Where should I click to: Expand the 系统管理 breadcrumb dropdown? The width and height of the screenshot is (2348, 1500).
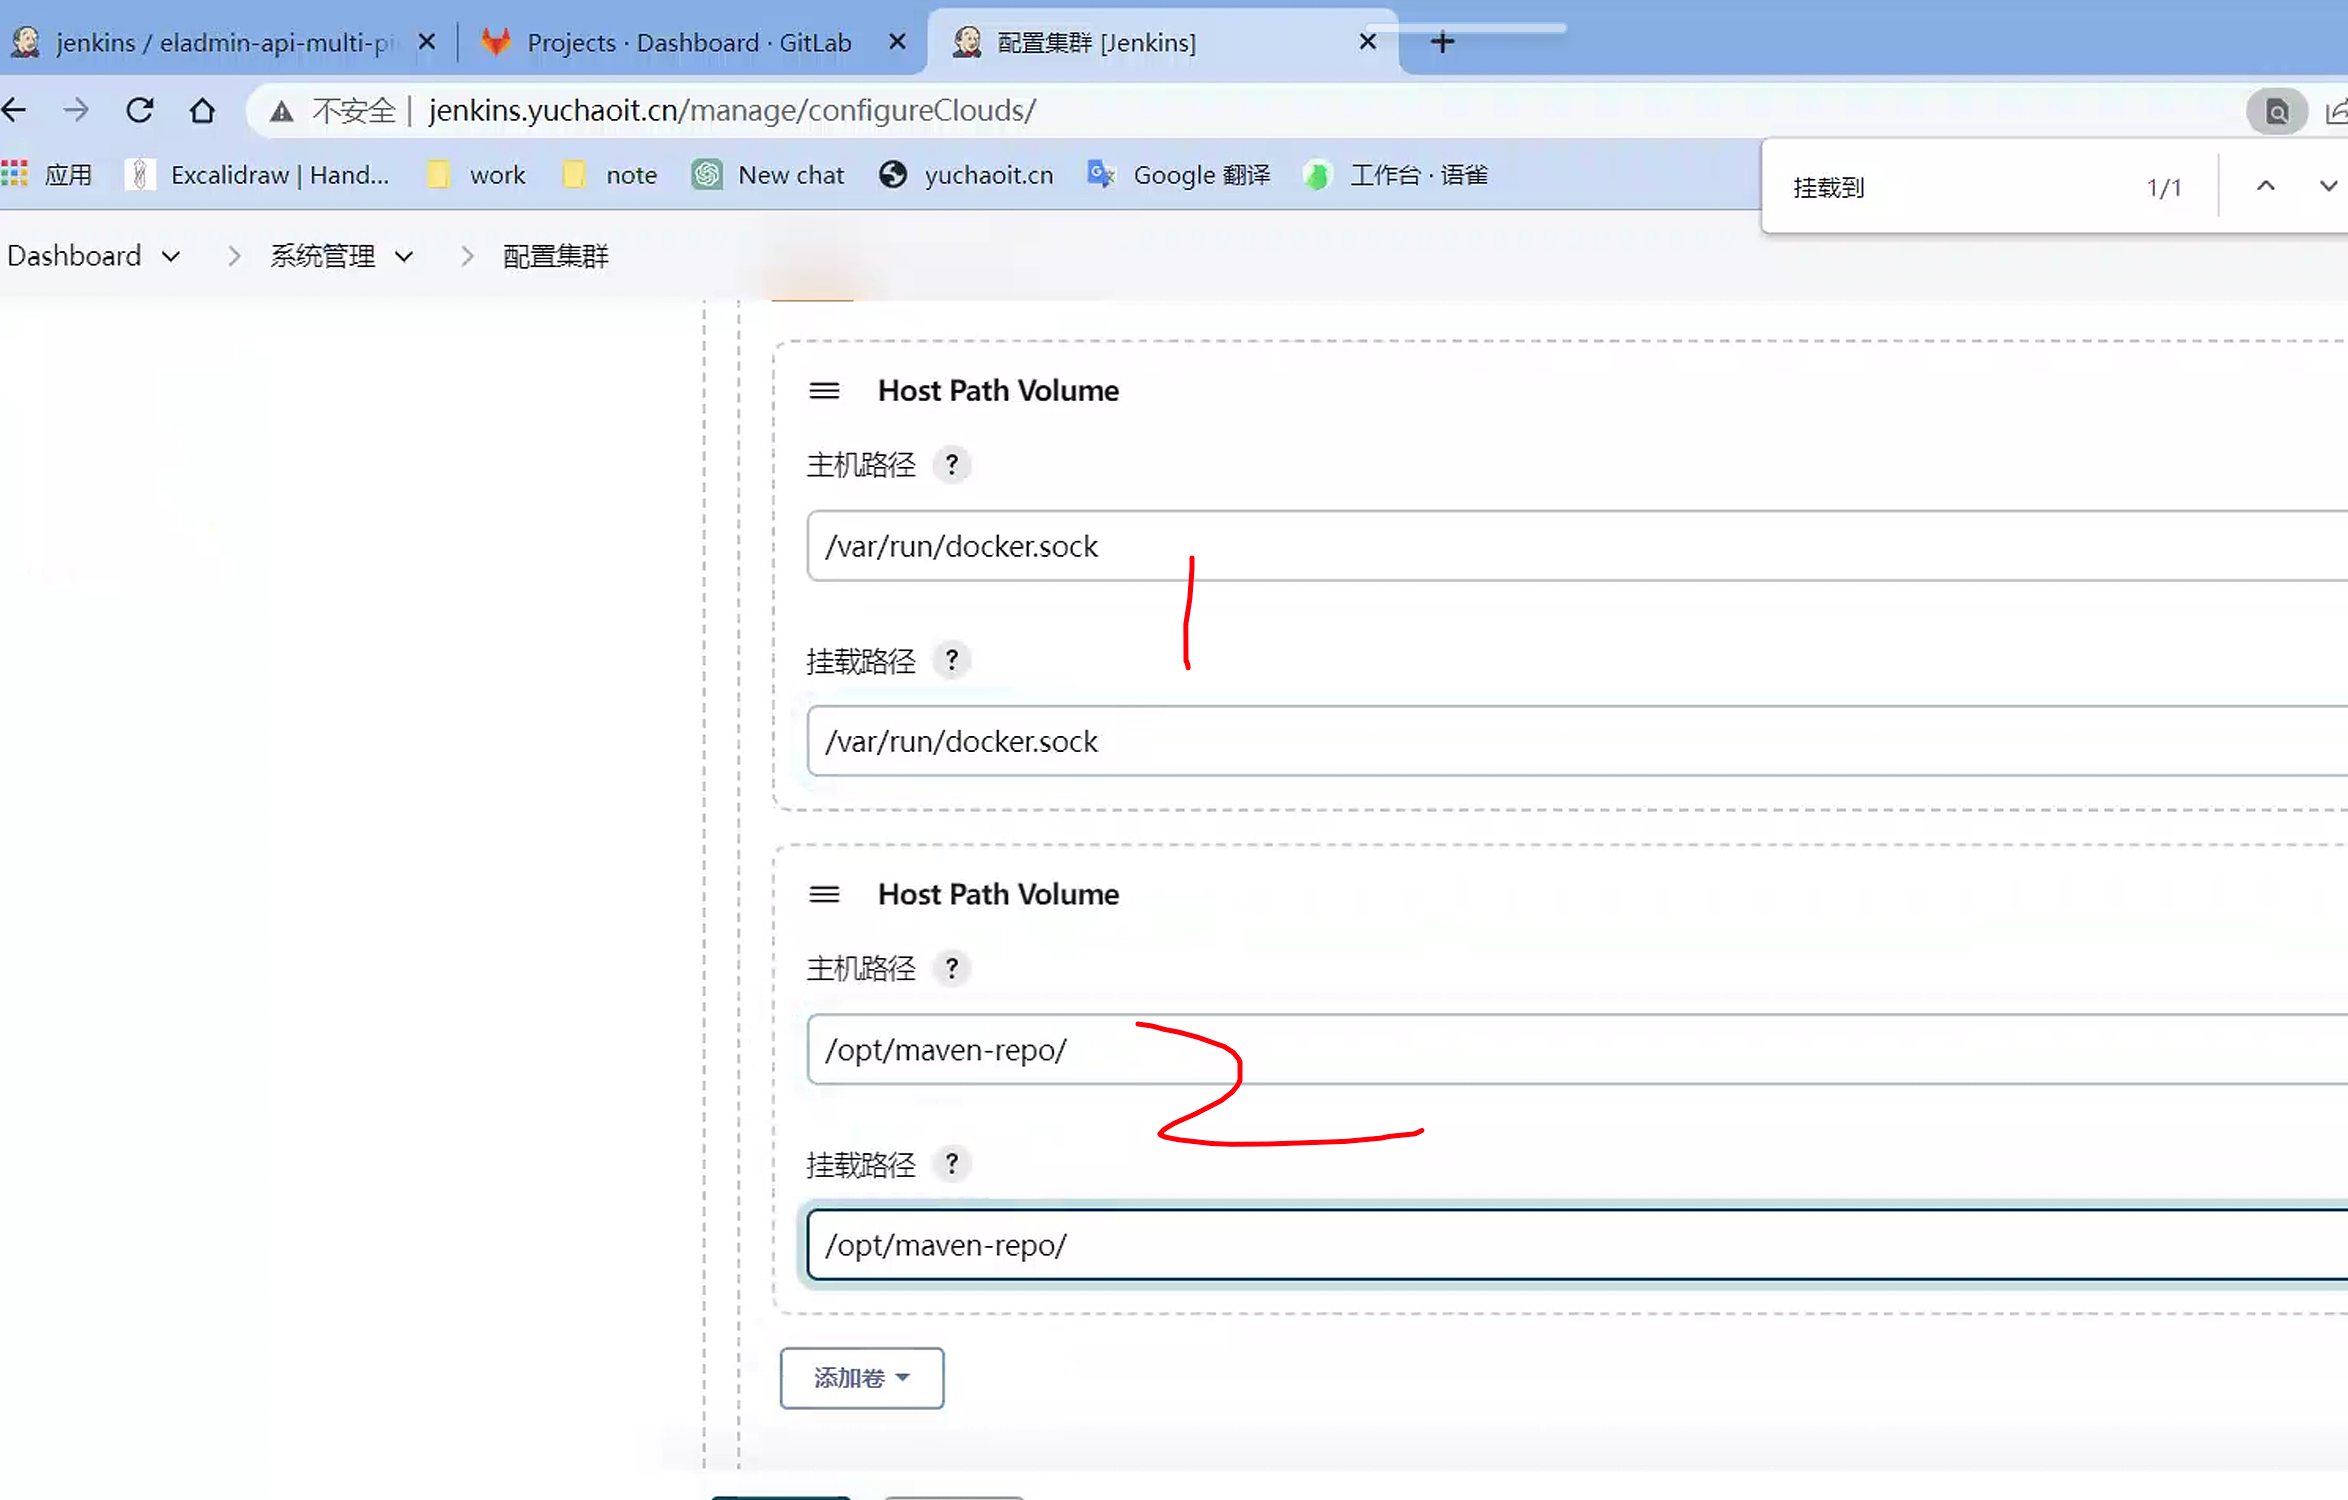[x=404, y=257]
